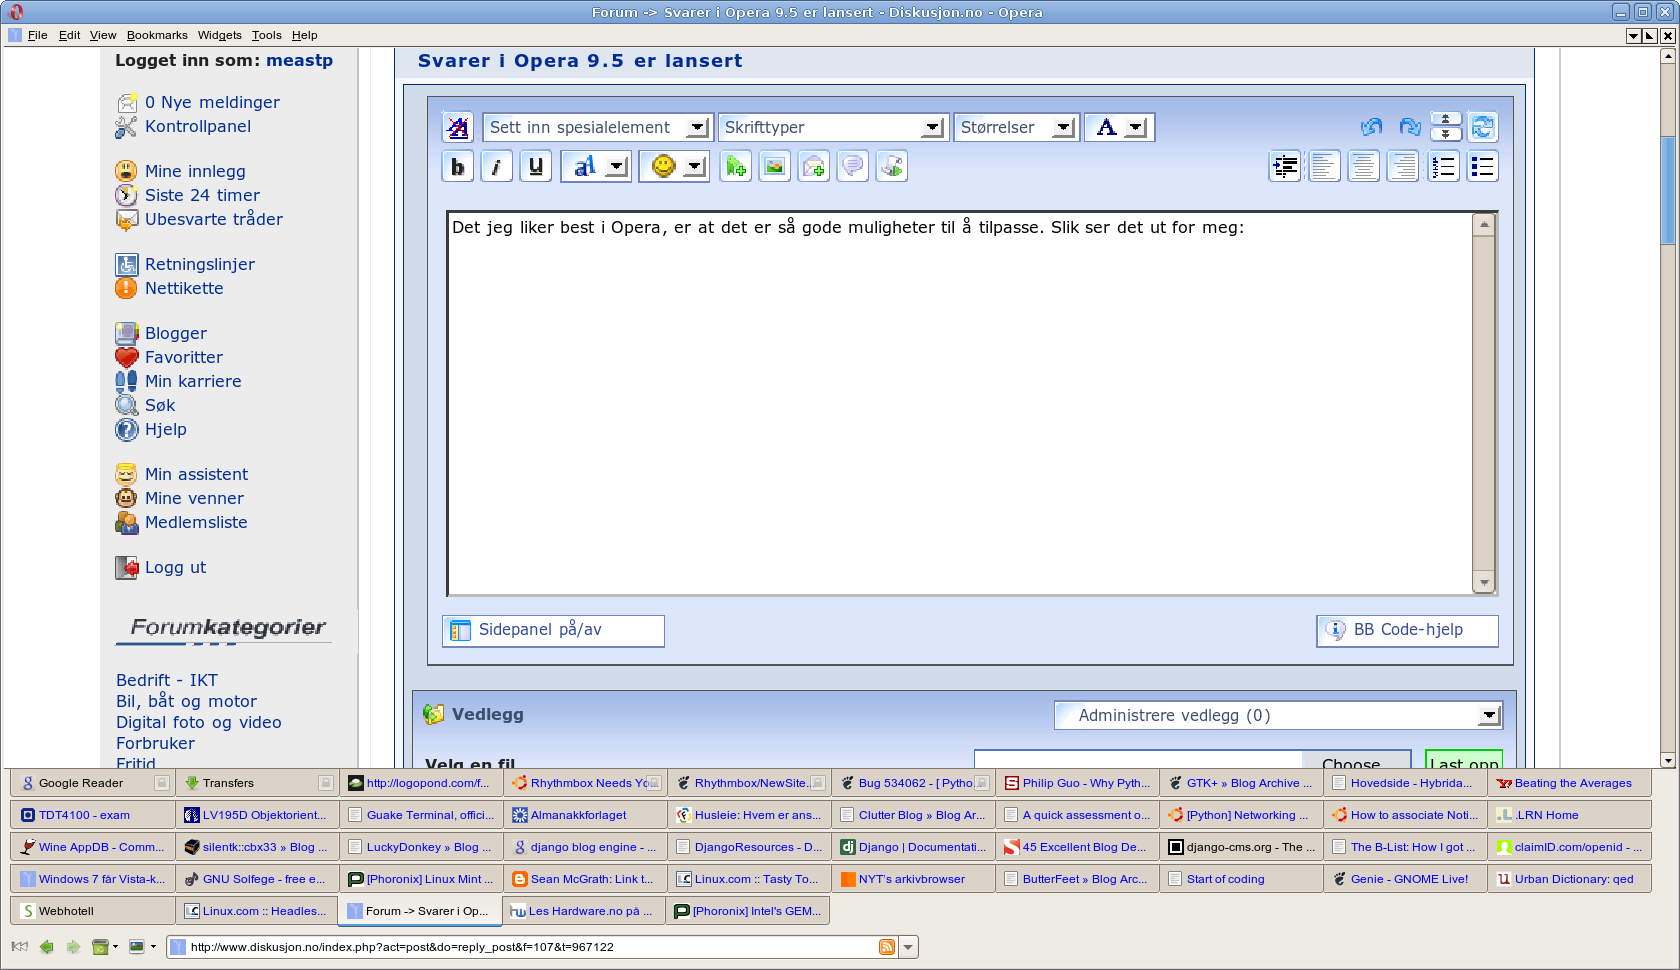Screen dimensions: 1680x970
Task: Click Logg ut link
Action: click(x=175, y=567)
